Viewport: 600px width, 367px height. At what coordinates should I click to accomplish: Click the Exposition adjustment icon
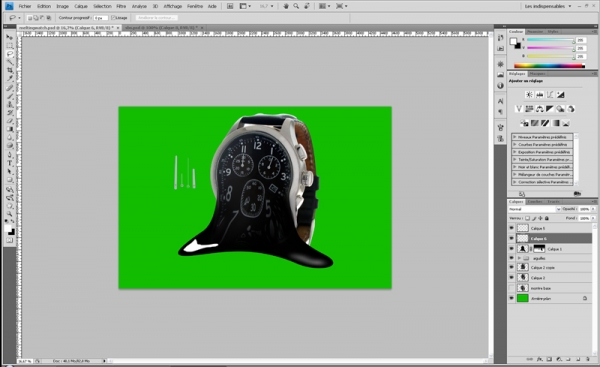[560, 95]
